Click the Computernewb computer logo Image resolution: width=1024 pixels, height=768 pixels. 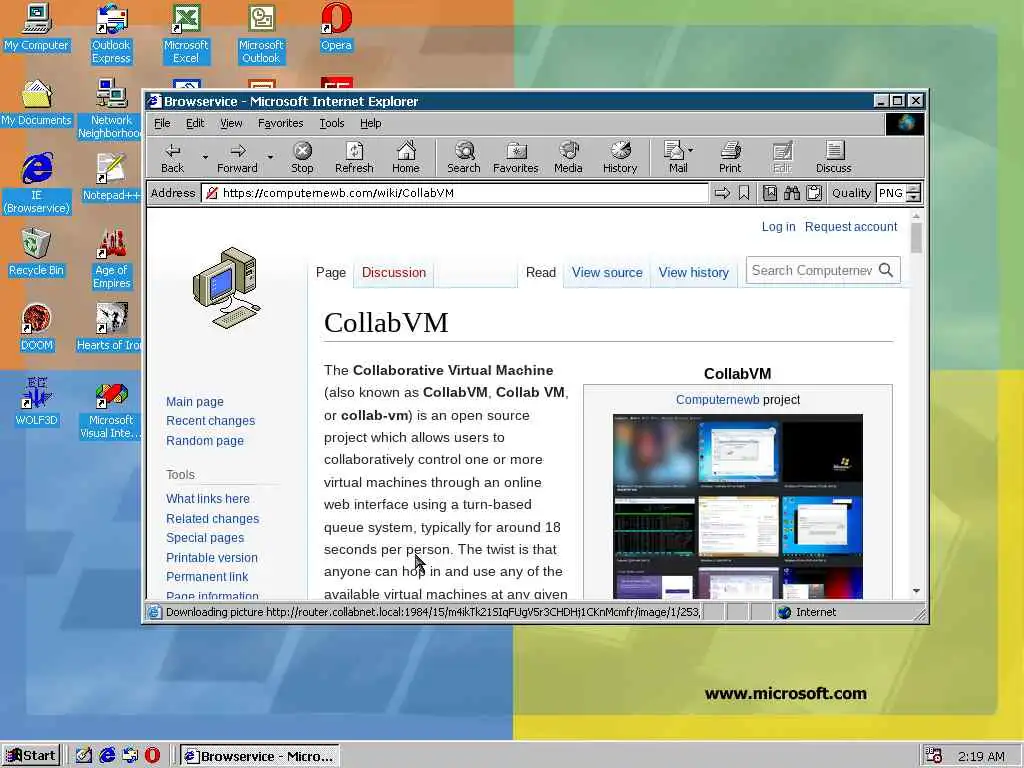coord(227,288)
